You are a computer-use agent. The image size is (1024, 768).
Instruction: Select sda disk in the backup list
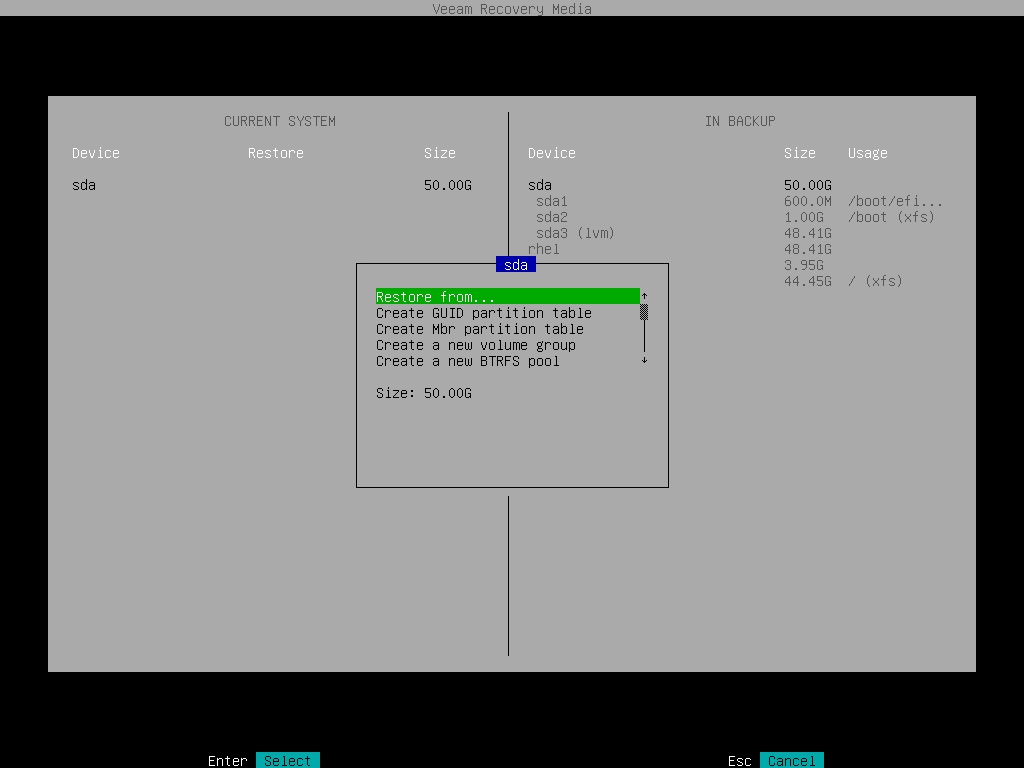(540, 185)
